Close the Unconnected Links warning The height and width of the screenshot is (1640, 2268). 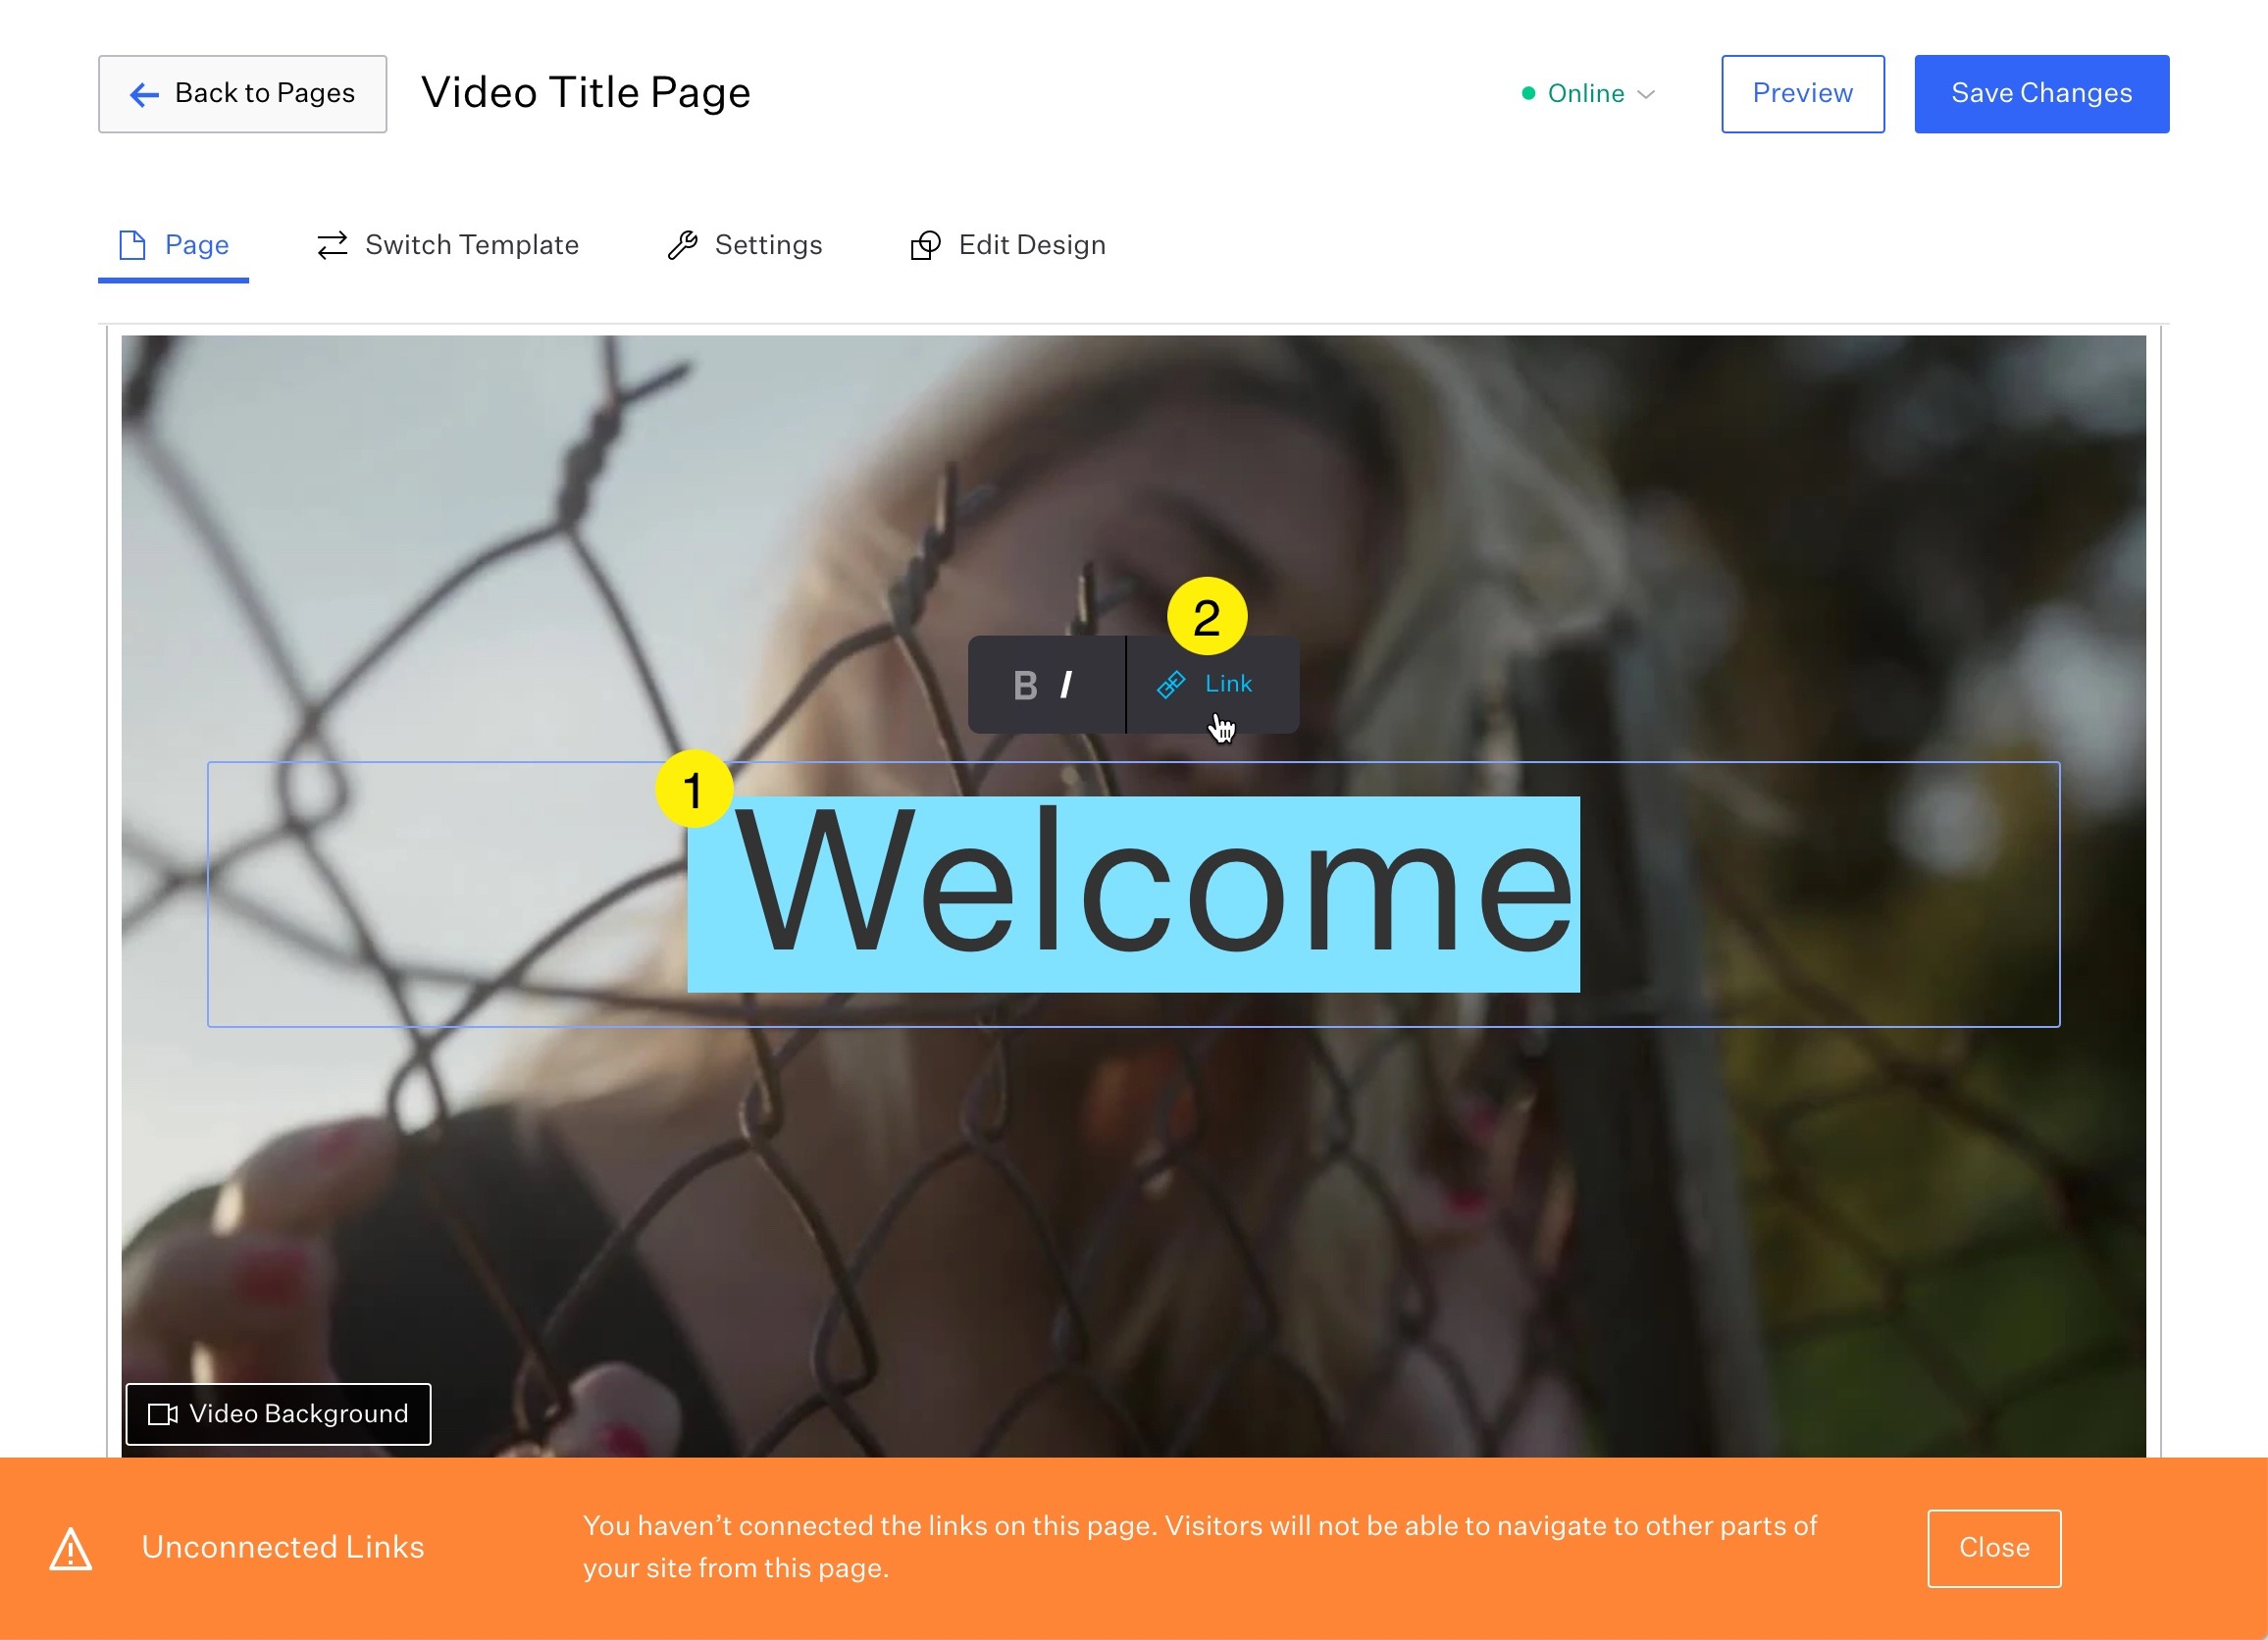click(1995, 1548)
